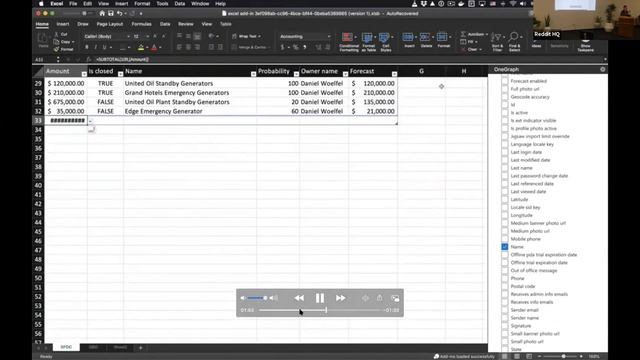
Task: Click the AutoSum sigma icon
Action: [x=463, y=34]
